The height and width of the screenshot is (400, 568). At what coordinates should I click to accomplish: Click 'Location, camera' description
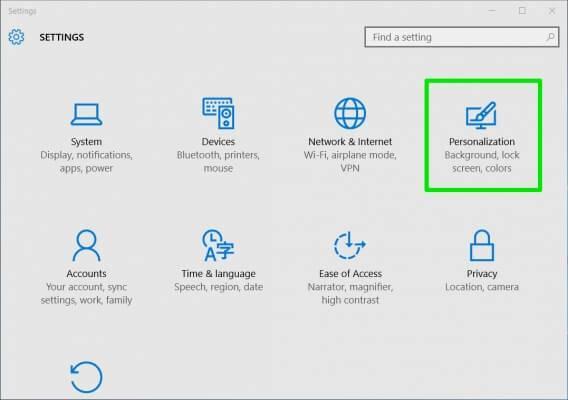[482, 287]
